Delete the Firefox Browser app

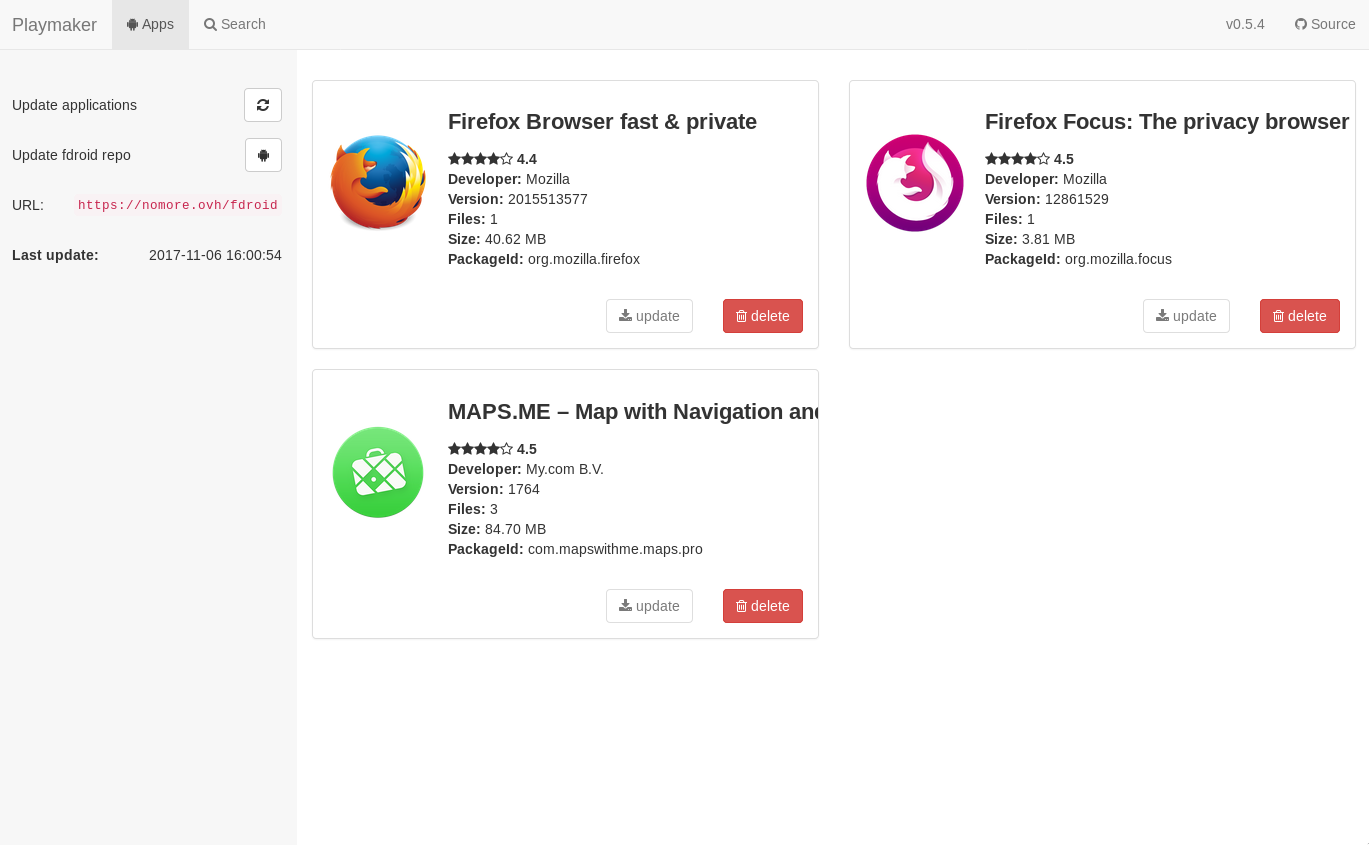(x=762, y=316)
